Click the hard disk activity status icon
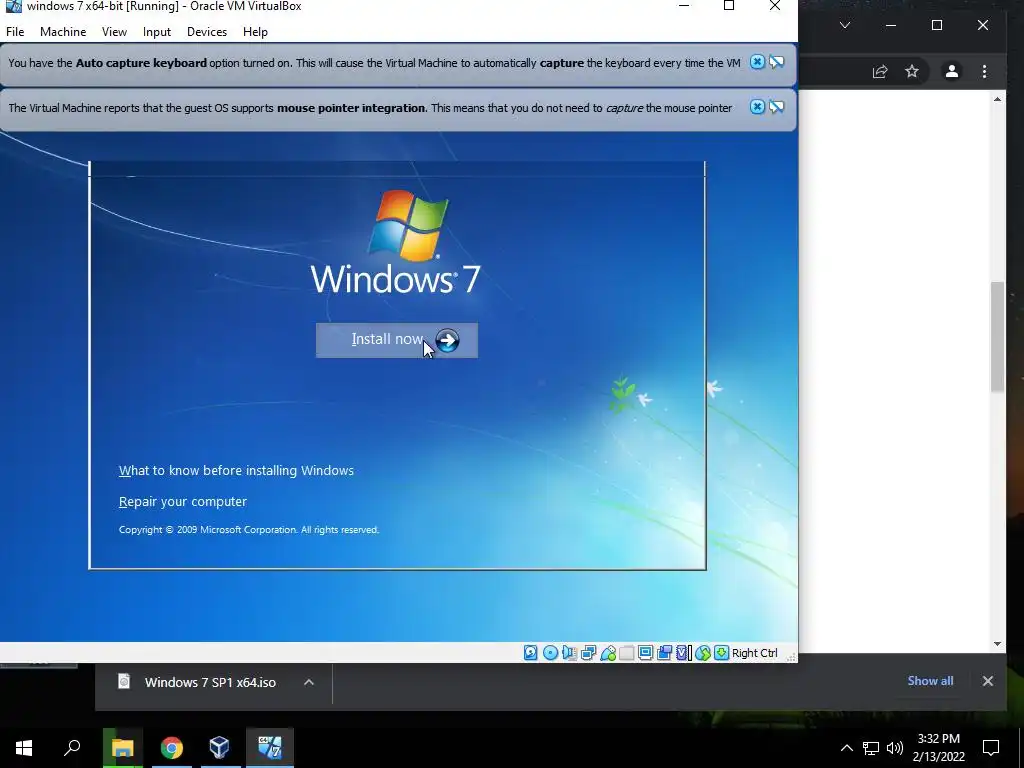This screenshot has width=1024, height=768. (530, 653)
